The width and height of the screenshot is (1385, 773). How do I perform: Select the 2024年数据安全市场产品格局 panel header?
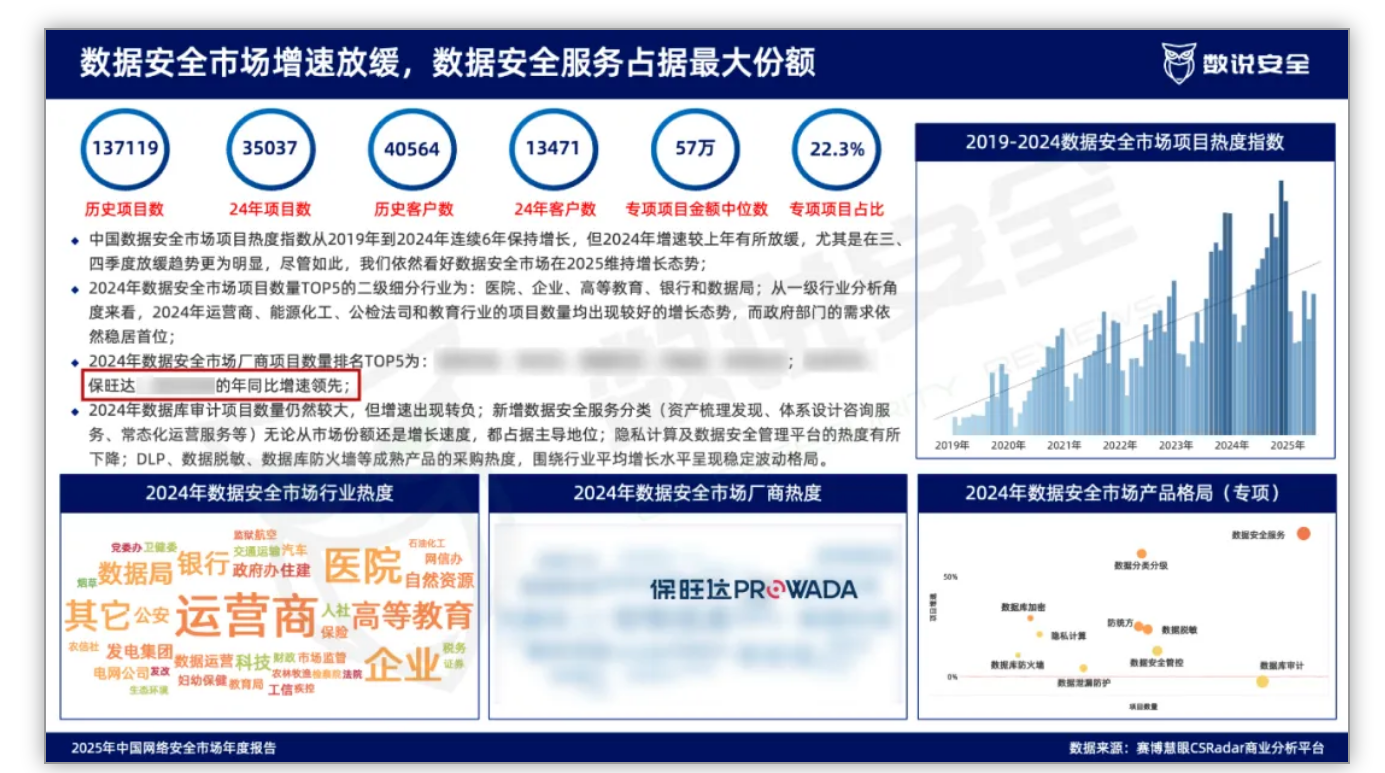pos(1125,493)
